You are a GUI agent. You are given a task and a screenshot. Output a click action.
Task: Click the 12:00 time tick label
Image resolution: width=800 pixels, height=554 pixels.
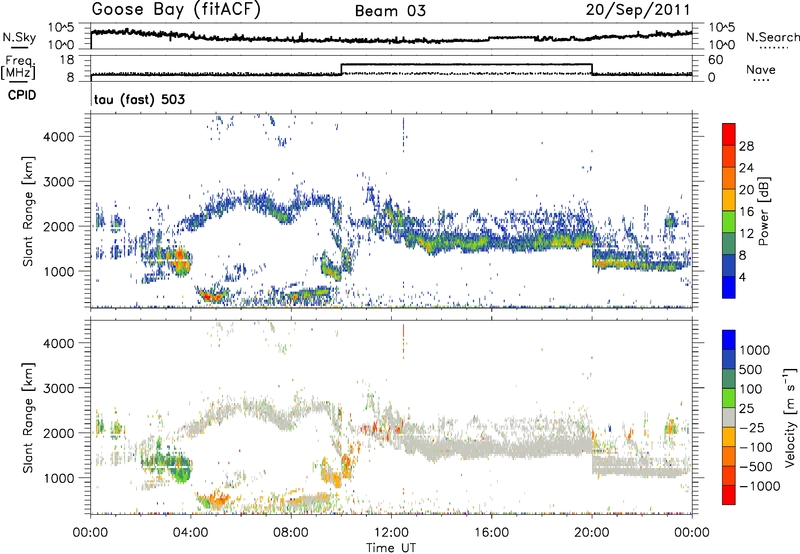391,533
